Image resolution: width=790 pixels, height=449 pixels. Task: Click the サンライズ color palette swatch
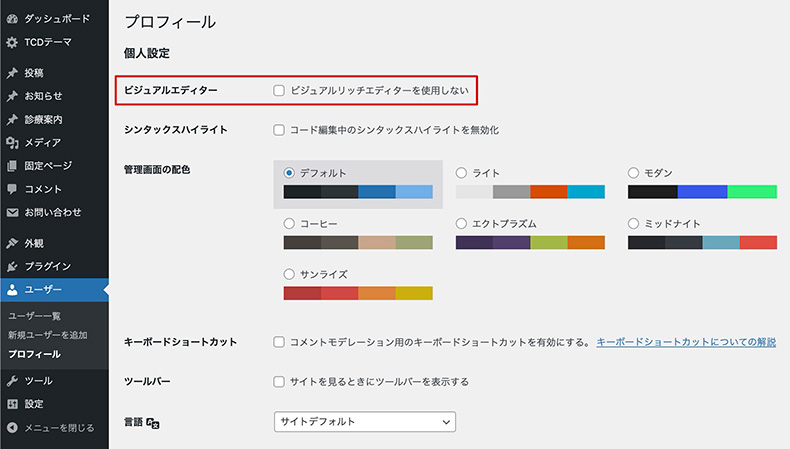click(x=358, y=293)
